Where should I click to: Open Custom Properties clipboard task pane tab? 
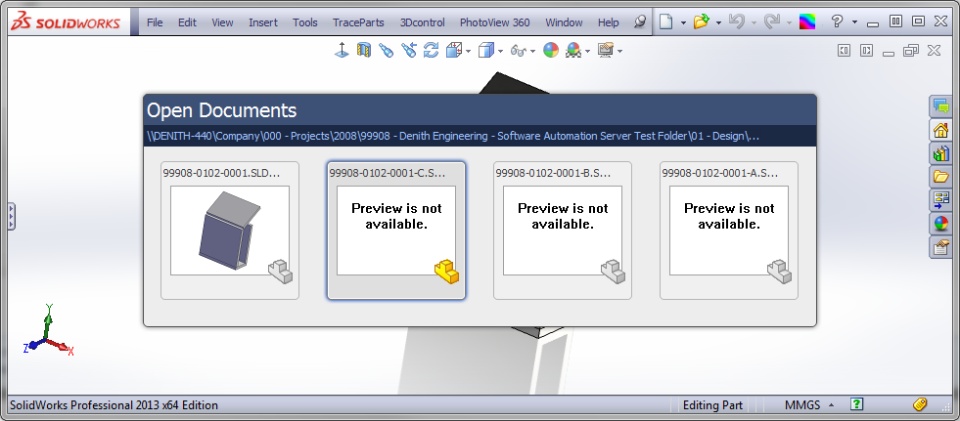tap(941, 247)
